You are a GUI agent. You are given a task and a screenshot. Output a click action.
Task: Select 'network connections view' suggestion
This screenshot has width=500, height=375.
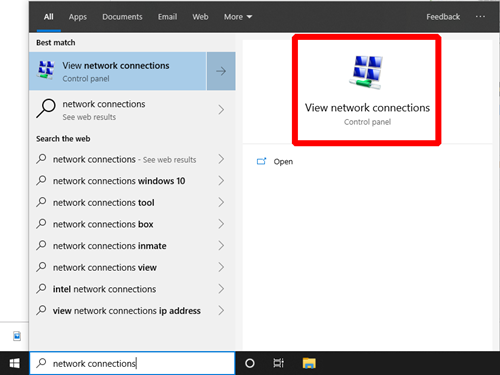click(x=132, y=267)
